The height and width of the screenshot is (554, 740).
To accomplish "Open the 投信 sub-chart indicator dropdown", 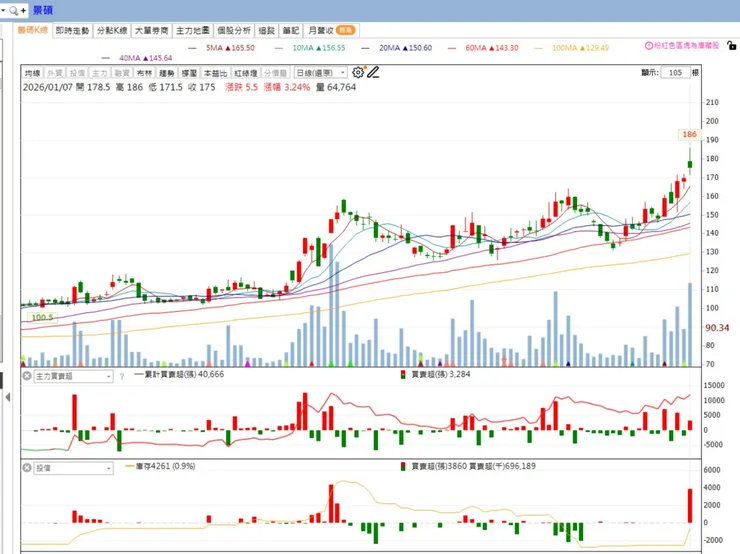I will pos(73,468).
